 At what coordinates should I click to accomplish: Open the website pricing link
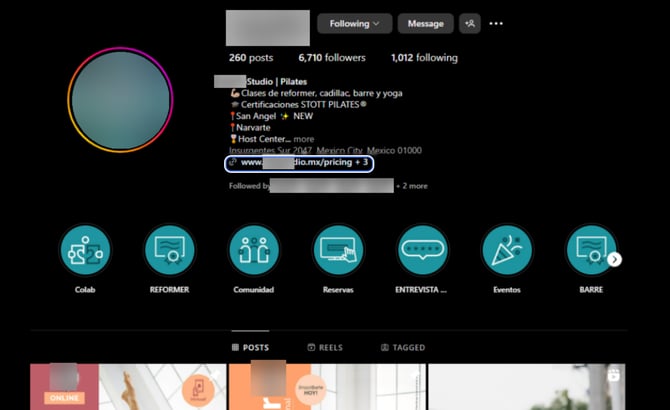click(x=299, y=164)
